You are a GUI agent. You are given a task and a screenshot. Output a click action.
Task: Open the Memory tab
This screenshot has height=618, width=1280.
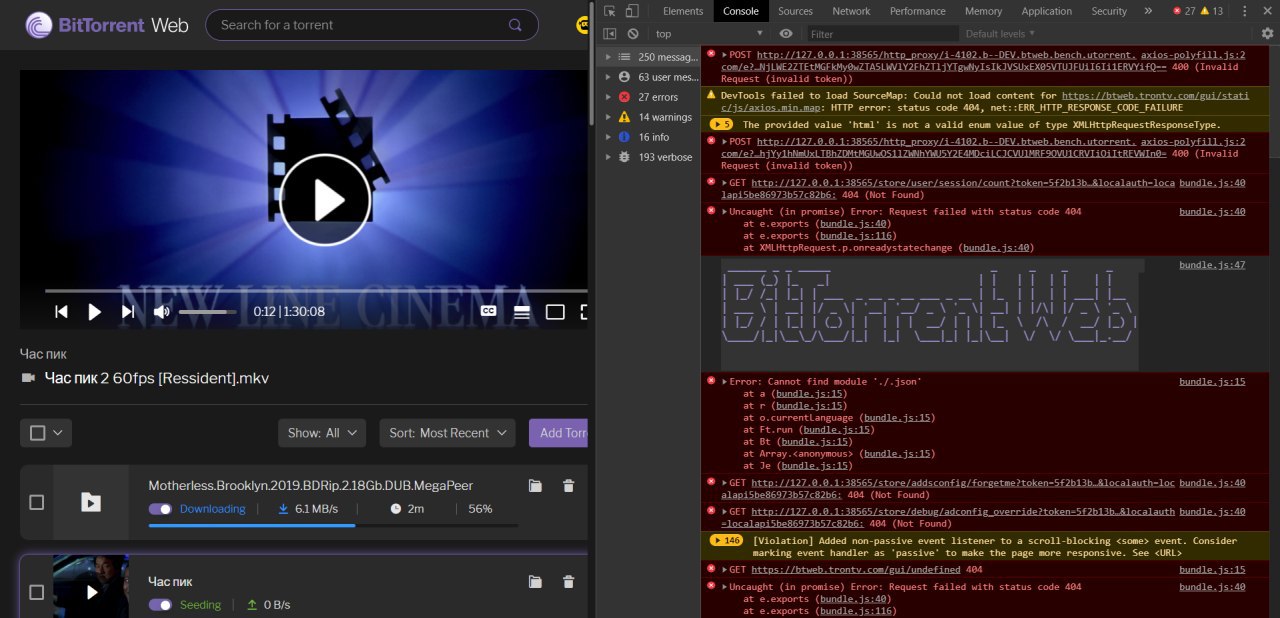(x=983, y=11)
